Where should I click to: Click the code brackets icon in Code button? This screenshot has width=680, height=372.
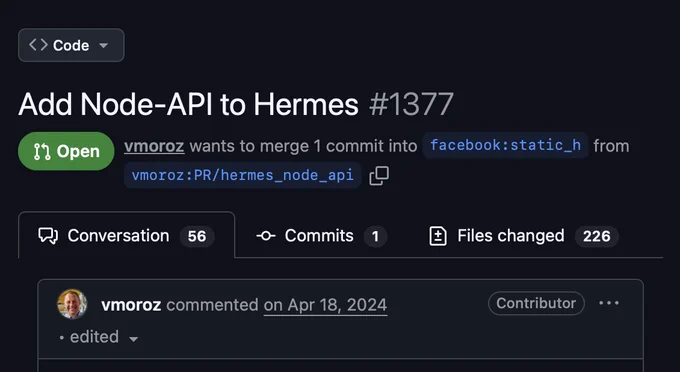[x=38, y=45]
